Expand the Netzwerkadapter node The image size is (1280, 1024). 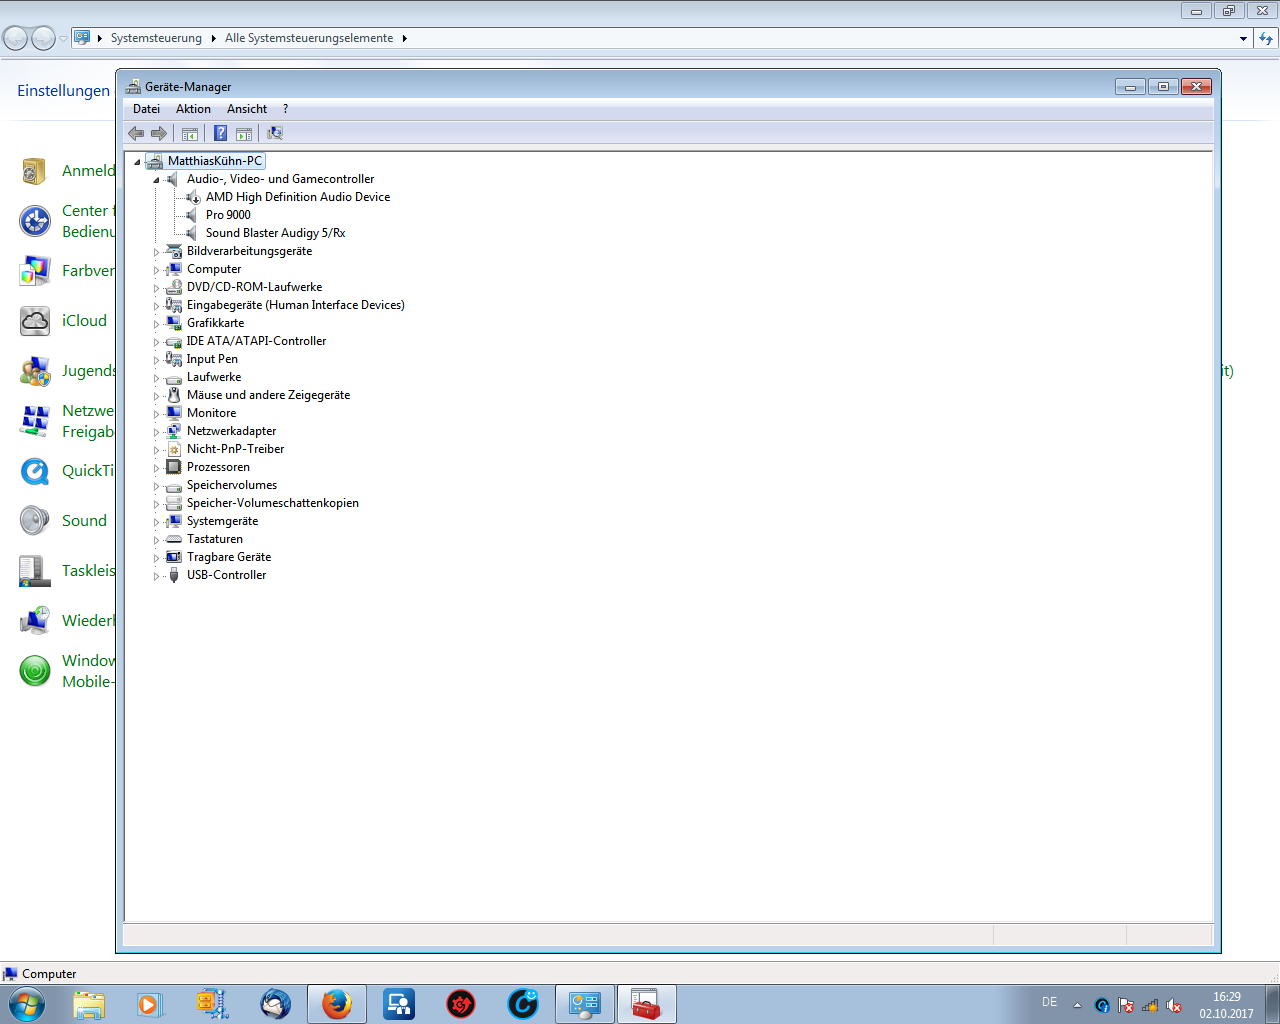point(156,432)
